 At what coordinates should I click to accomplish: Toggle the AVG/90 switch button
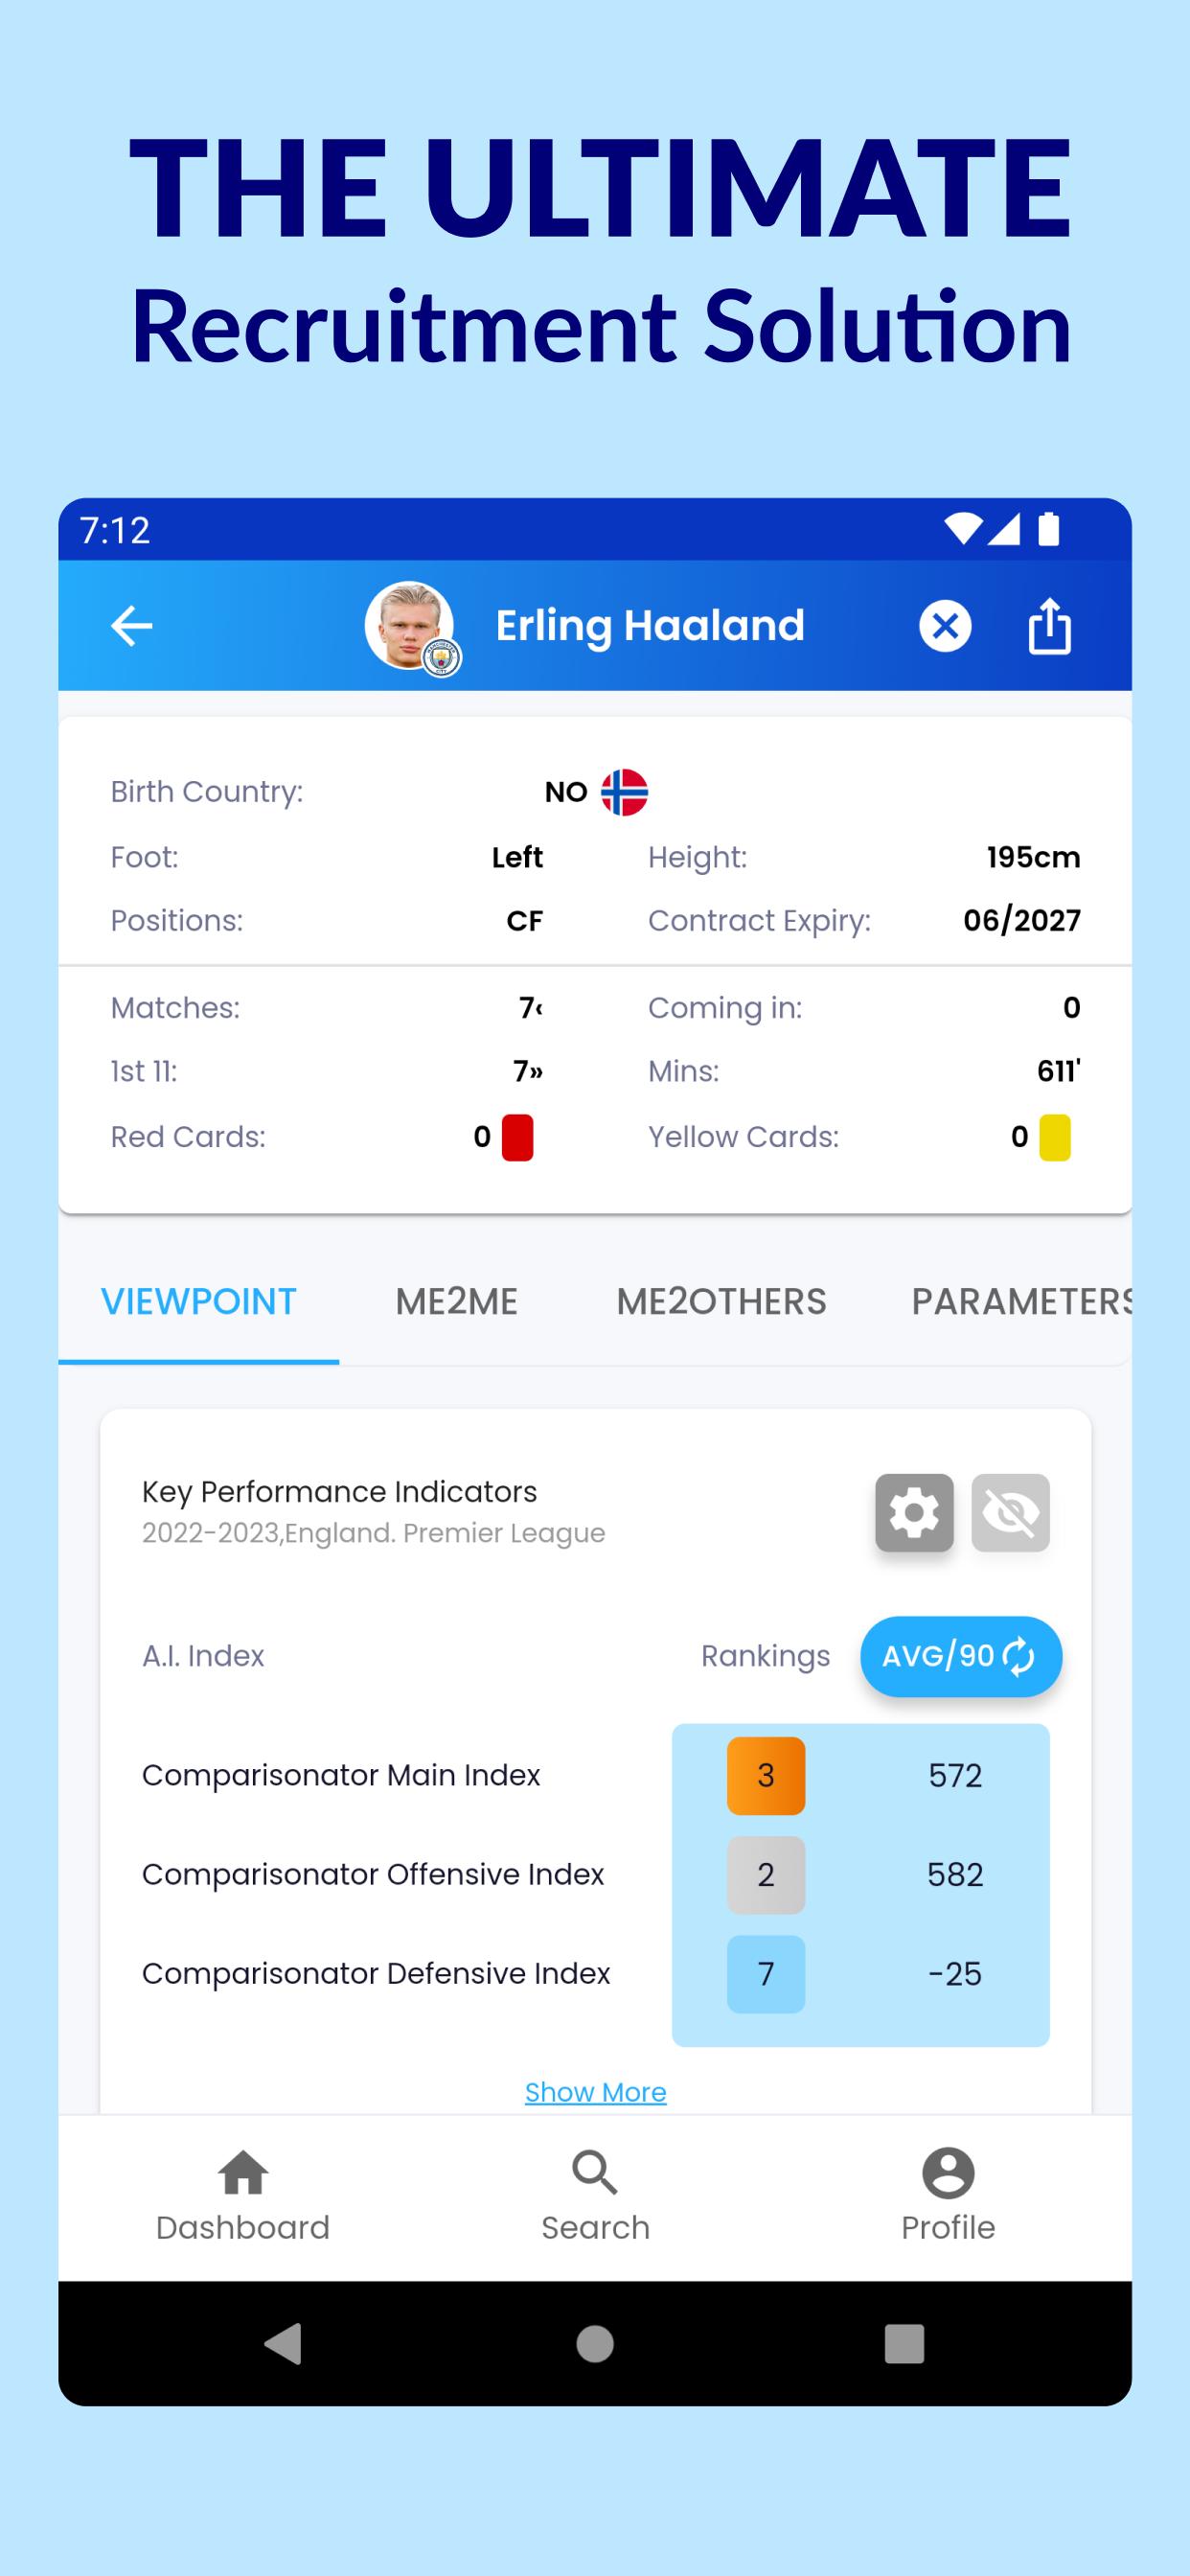coord(960,1656)
